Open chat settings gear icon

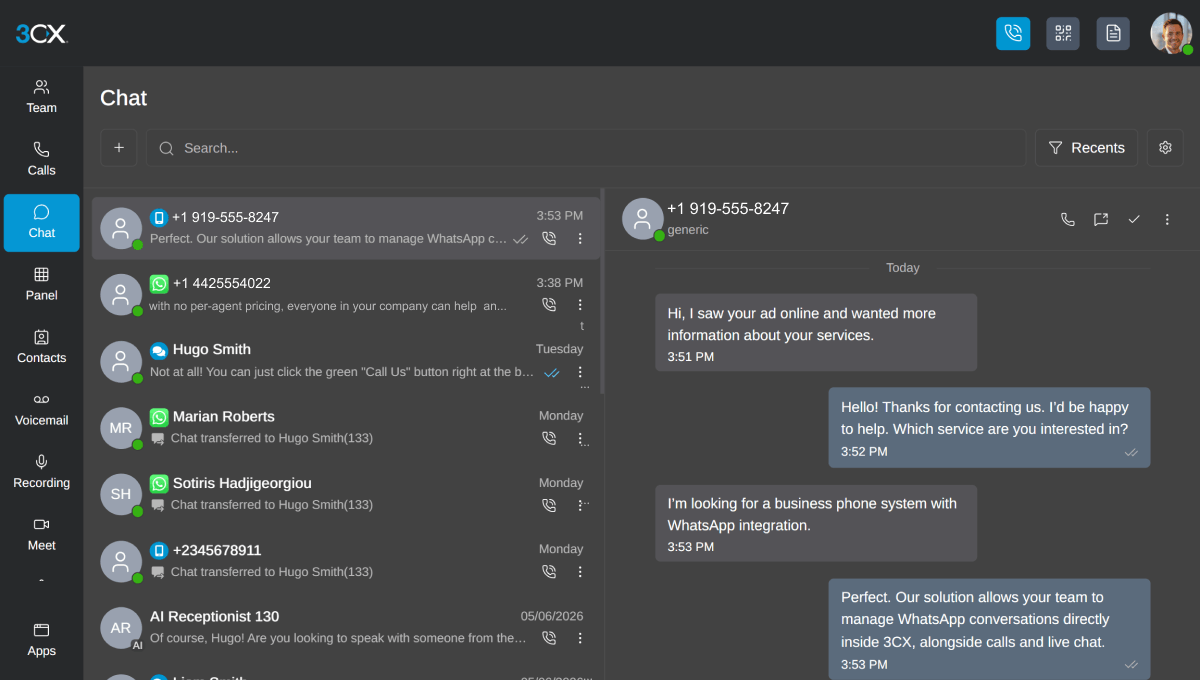coord(1165,148)
